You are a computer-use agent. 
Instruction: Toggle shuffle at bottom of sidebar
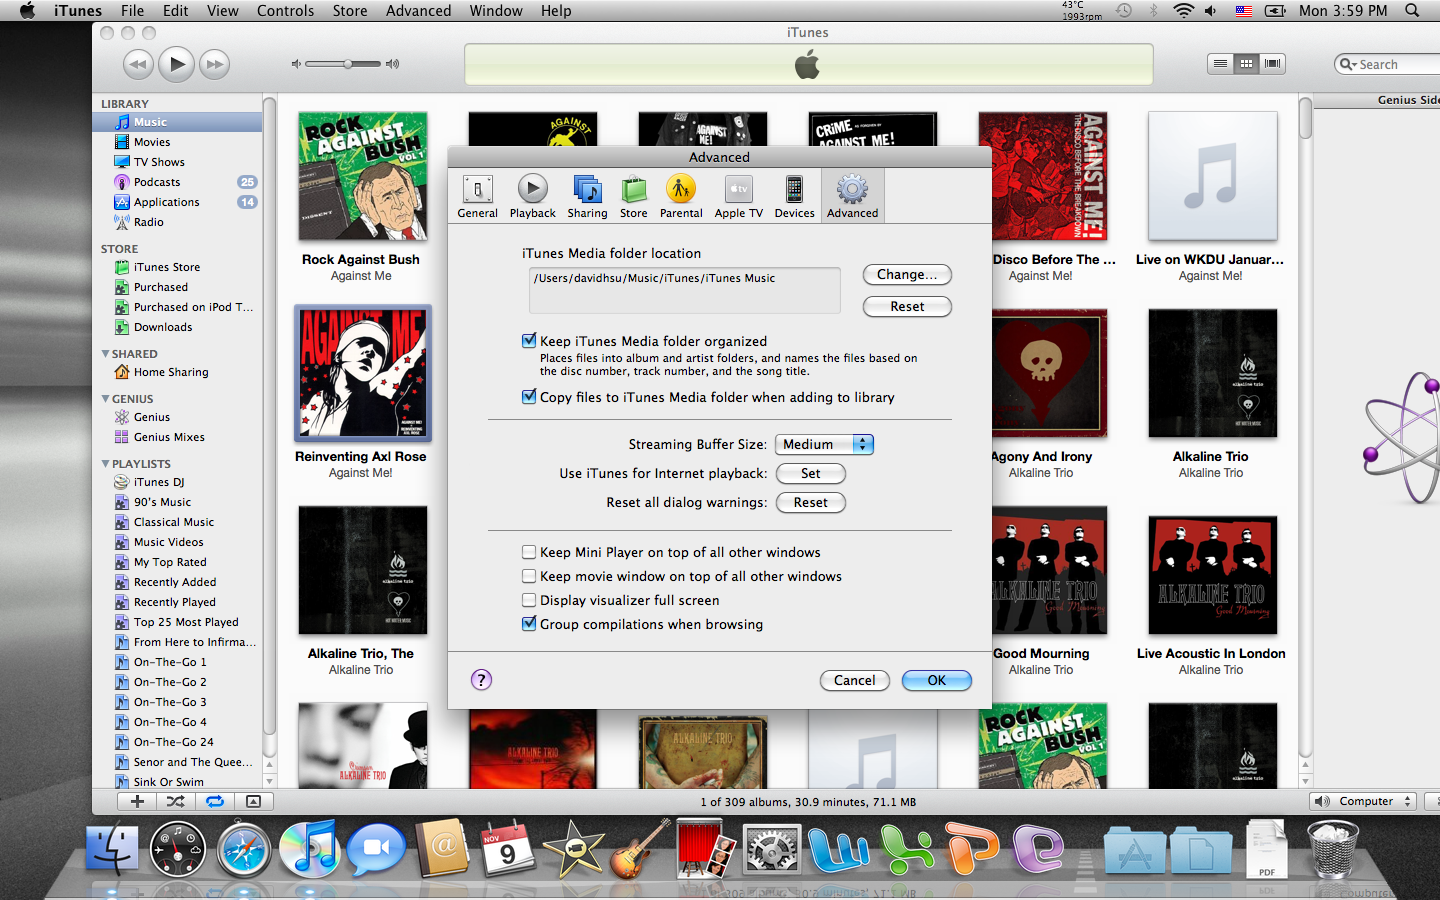click(175, 801)
